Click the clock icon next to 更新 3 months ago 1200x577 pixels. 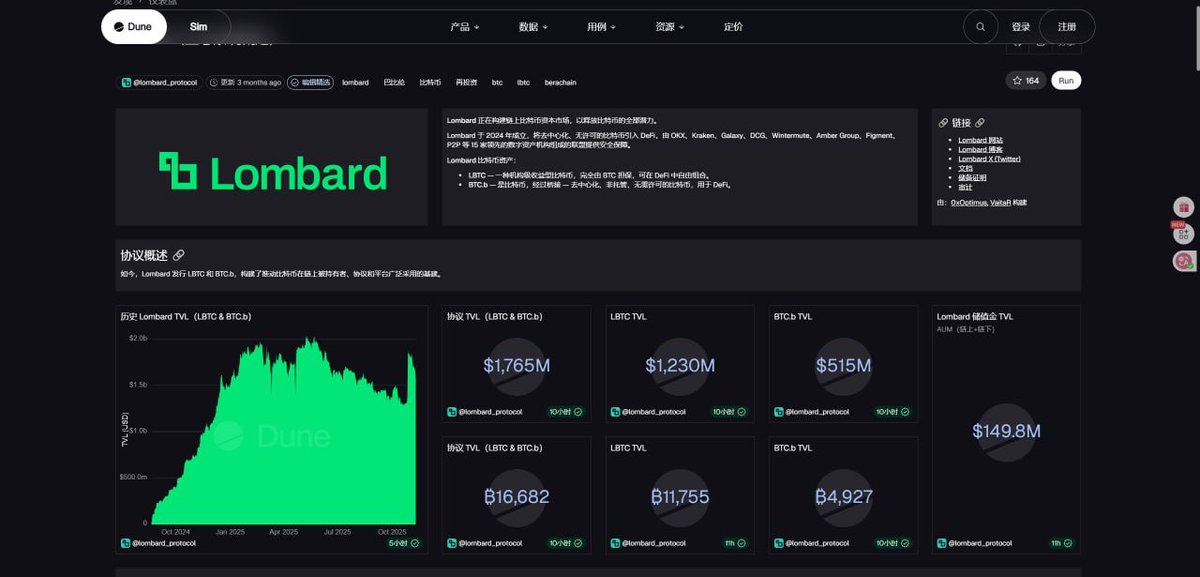(x=215, y=82)
